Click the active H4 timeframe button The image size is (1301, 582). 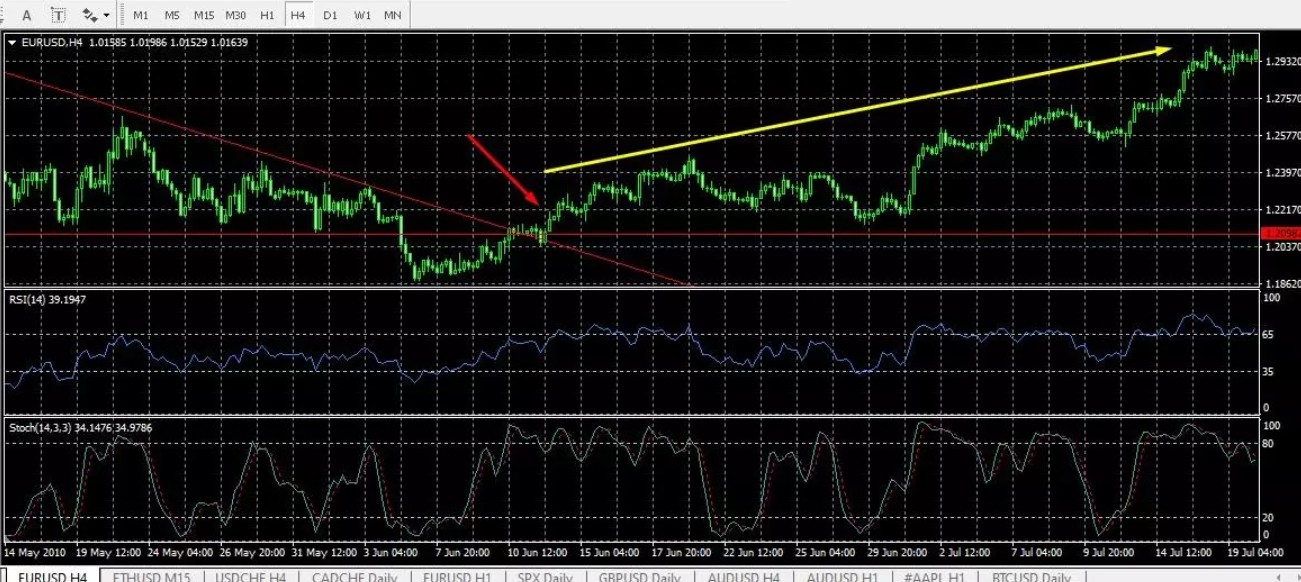[298, 15]
